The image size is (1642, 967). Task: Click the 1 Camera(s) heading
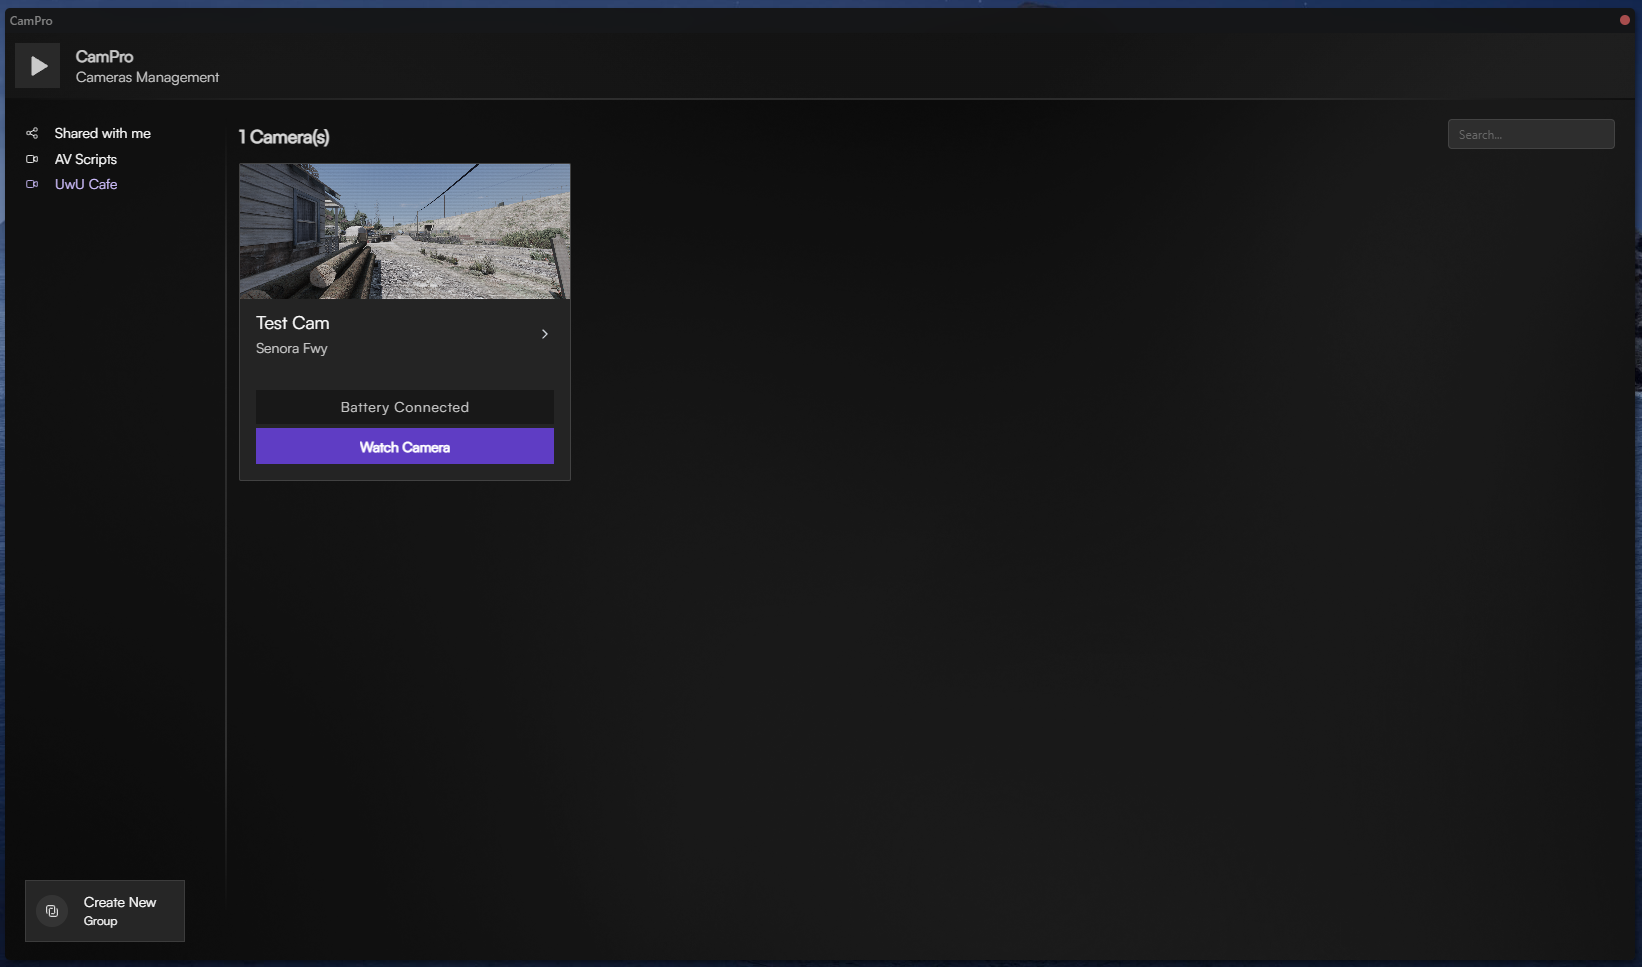click(284, 137)
